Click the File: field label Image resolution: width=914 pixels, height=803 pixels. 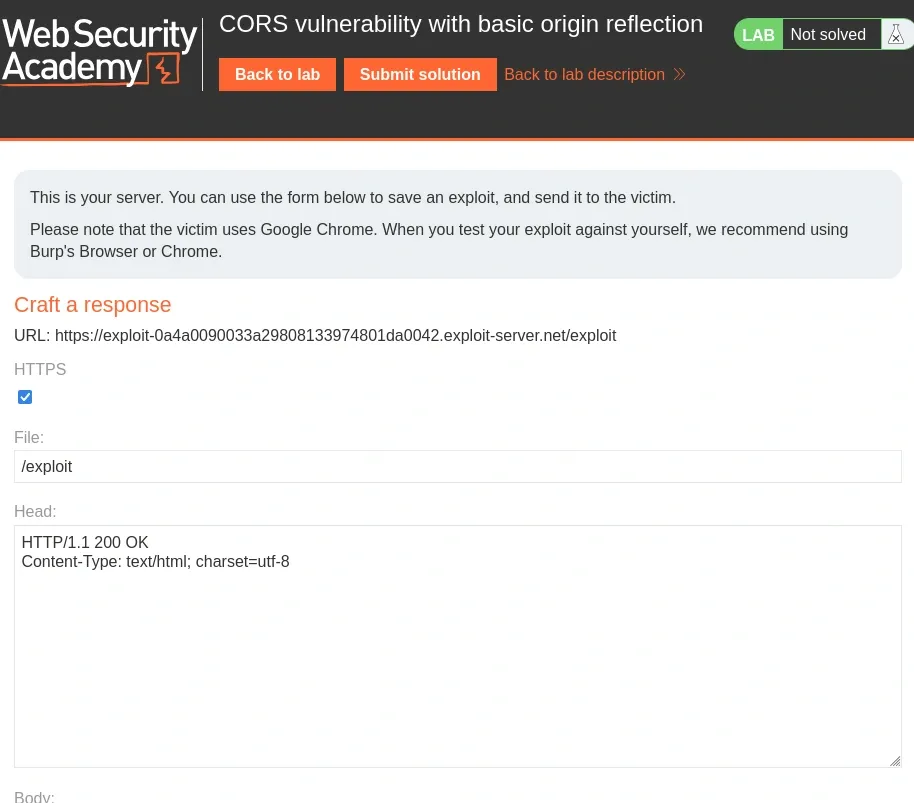pyautogui.click(x=29, y=437)
